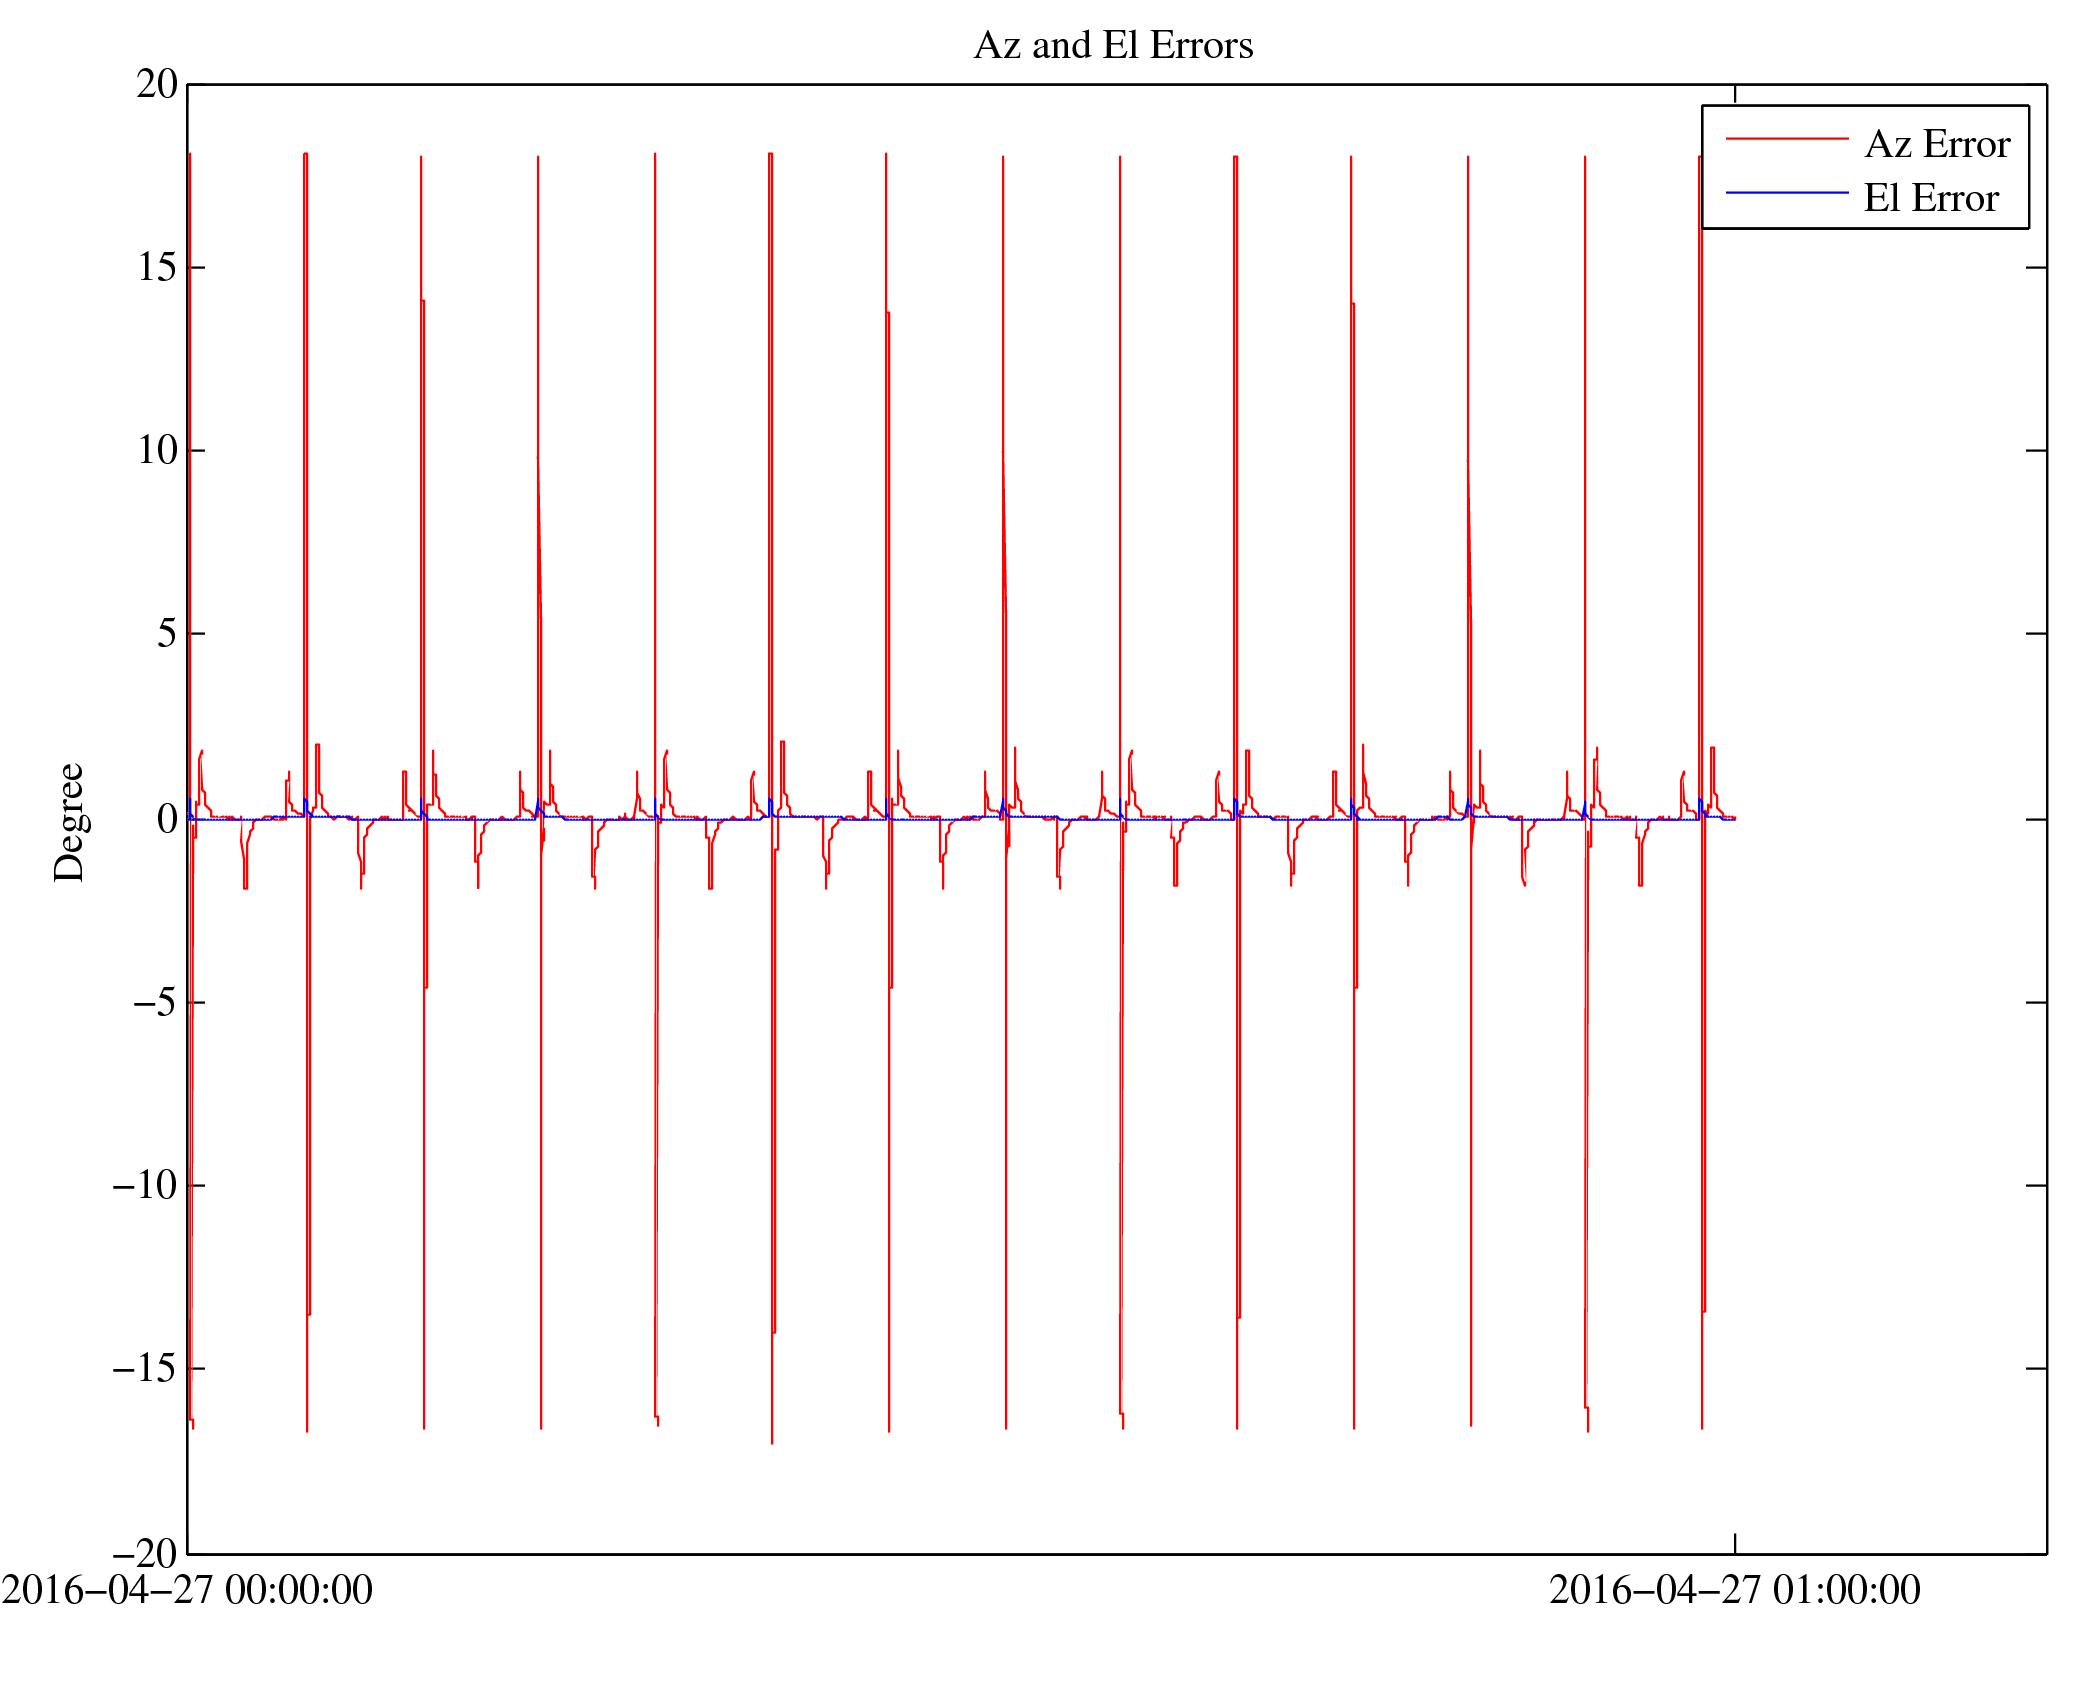Click the y-axis tick label −15

[x=145, y=1368]
